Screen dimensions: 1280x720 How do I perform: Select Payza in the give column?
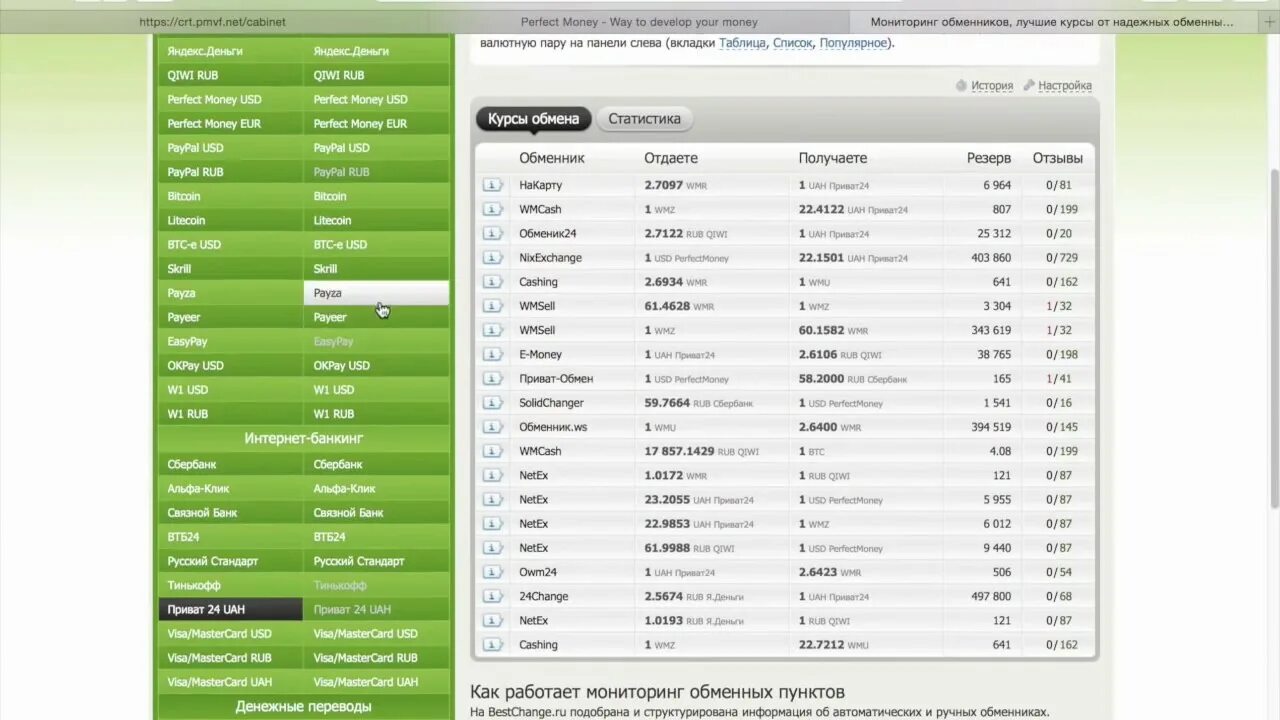click(x=230, y=293)
